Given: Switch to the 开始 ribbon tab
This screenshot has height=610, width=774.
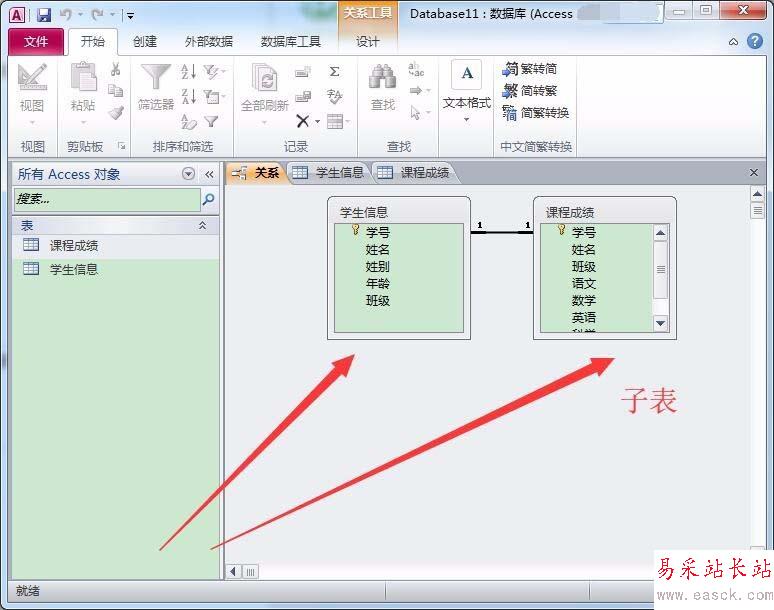Looking at the screenshot, I should tap(93, 41).
